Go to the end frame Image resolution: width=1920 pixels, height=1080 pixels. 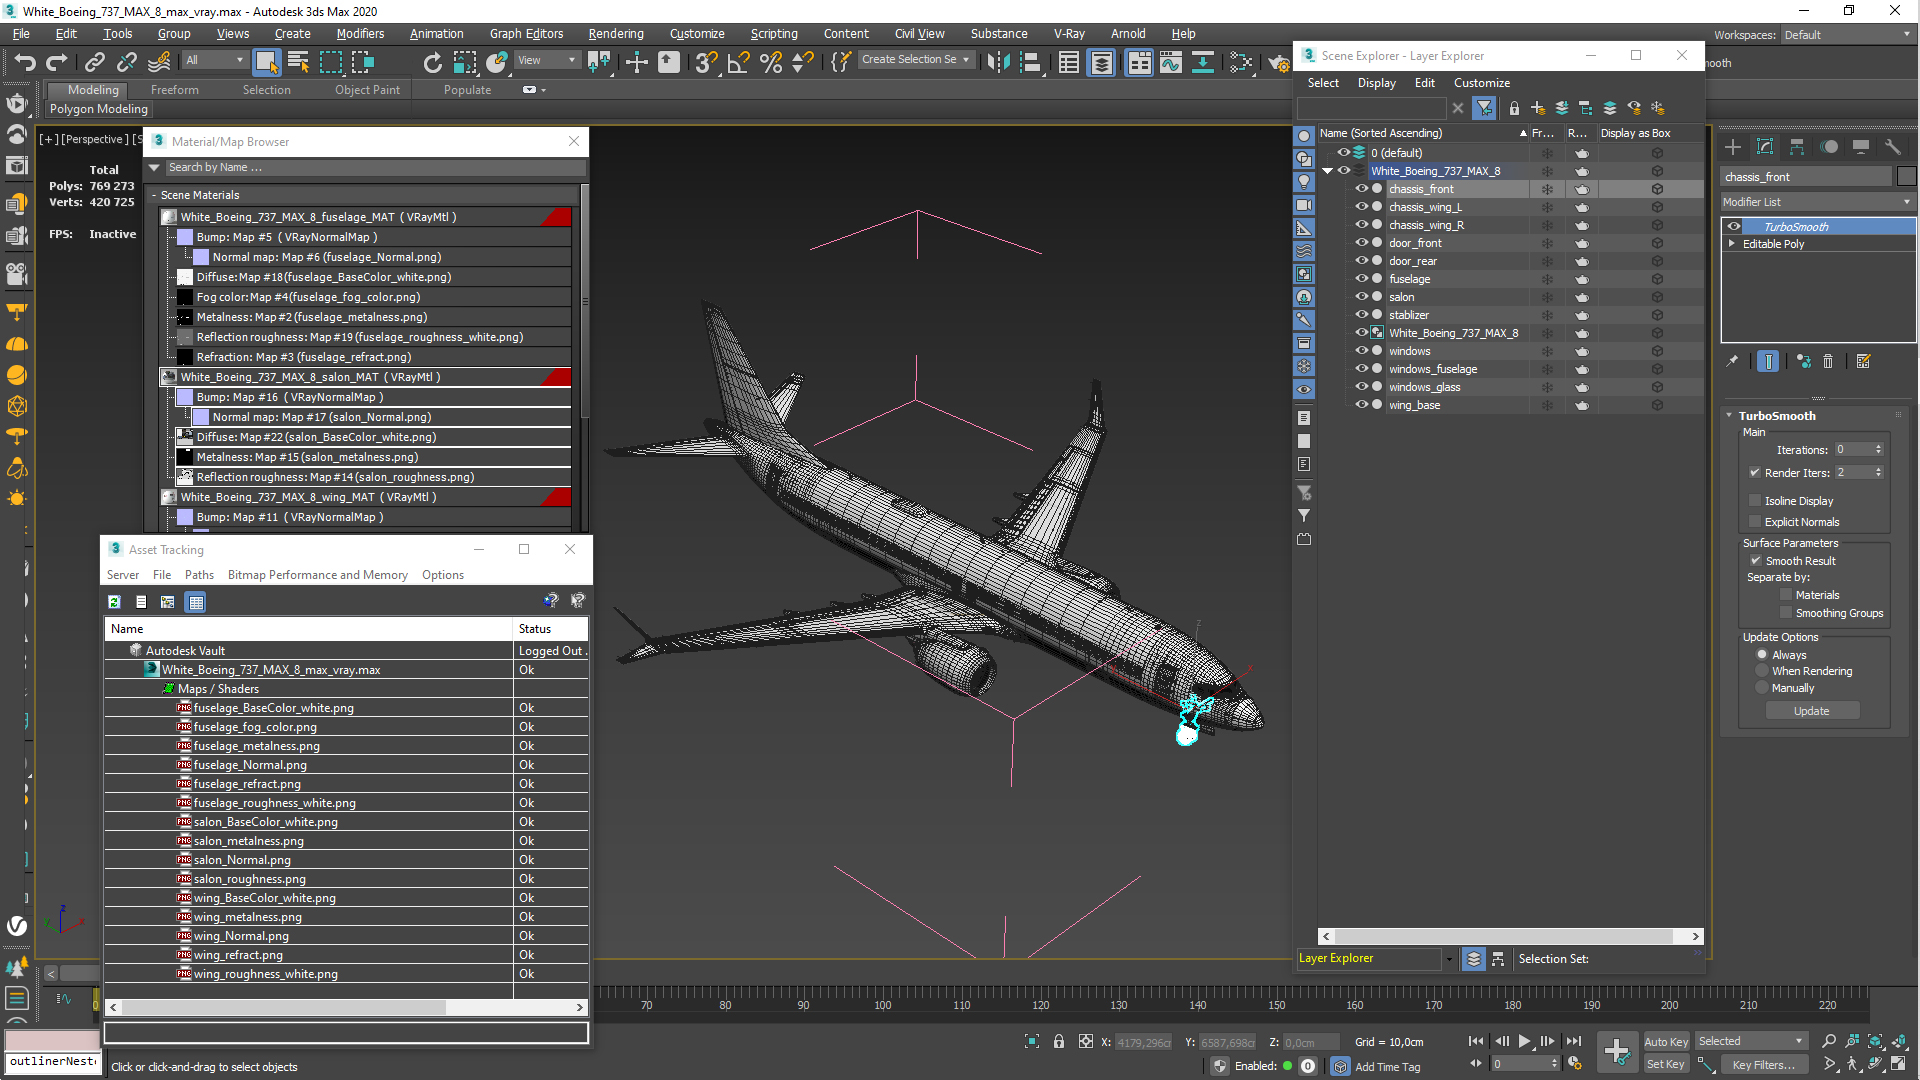tap(1574, 1041)
